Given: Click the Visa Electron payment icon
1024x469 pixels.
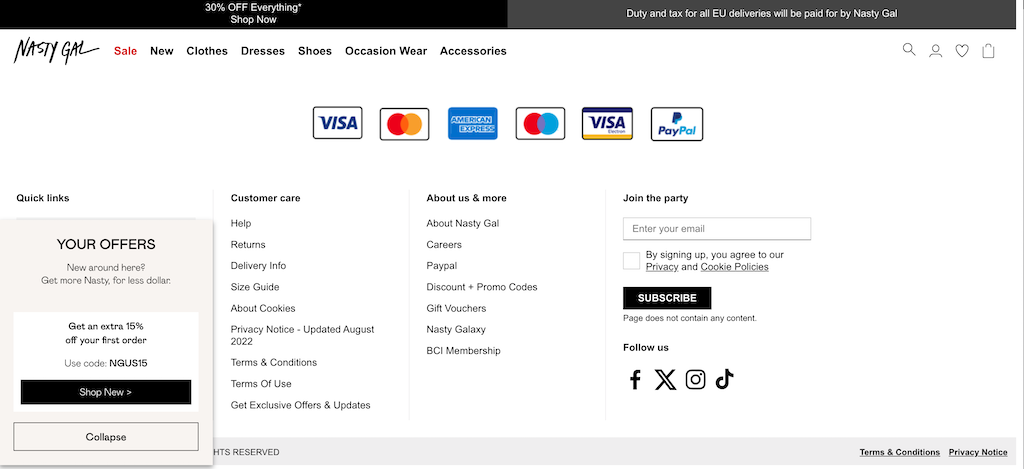Looking at the screenshot, I should point(607,123).
